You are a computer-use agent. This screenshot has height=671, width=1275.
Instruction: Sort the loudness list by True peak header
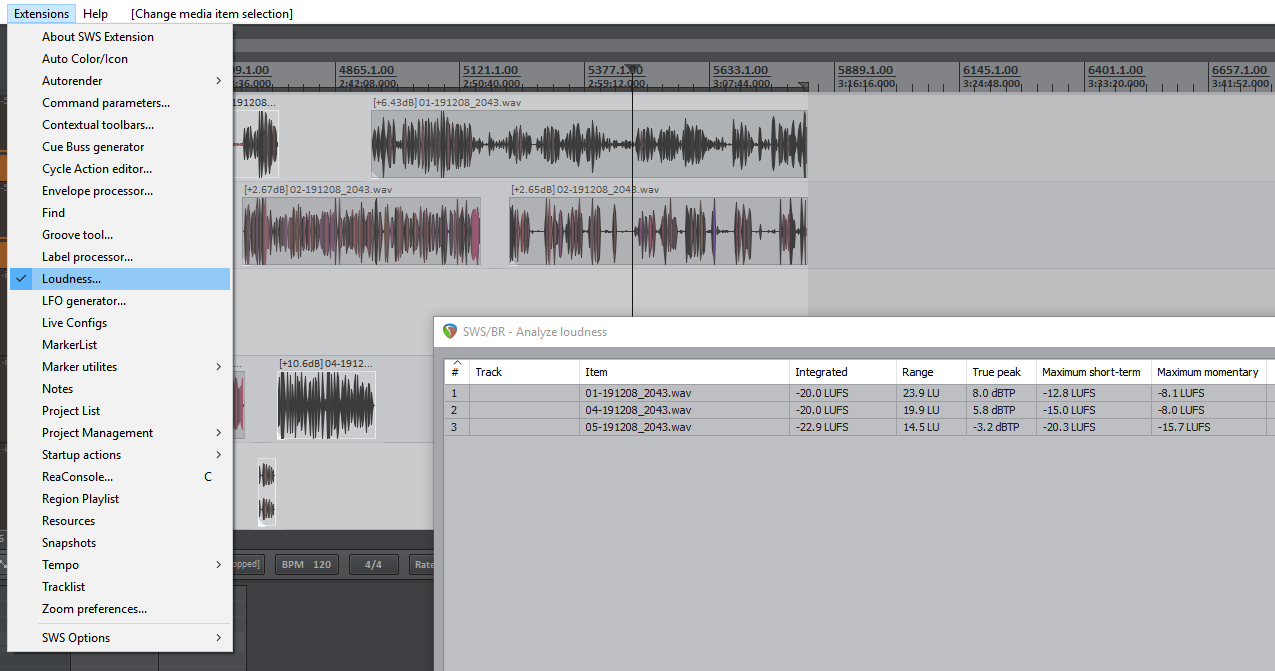click(x=996, y=372)
